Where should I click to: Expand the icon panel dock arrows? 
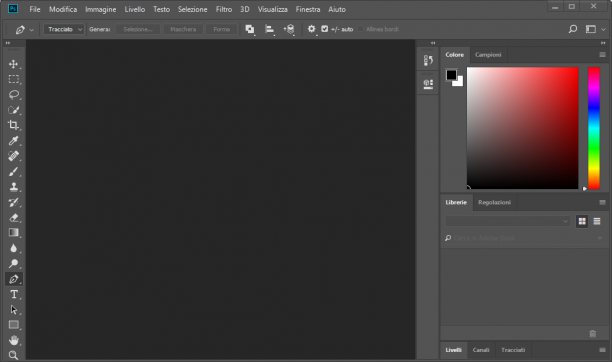click(433, 43)
